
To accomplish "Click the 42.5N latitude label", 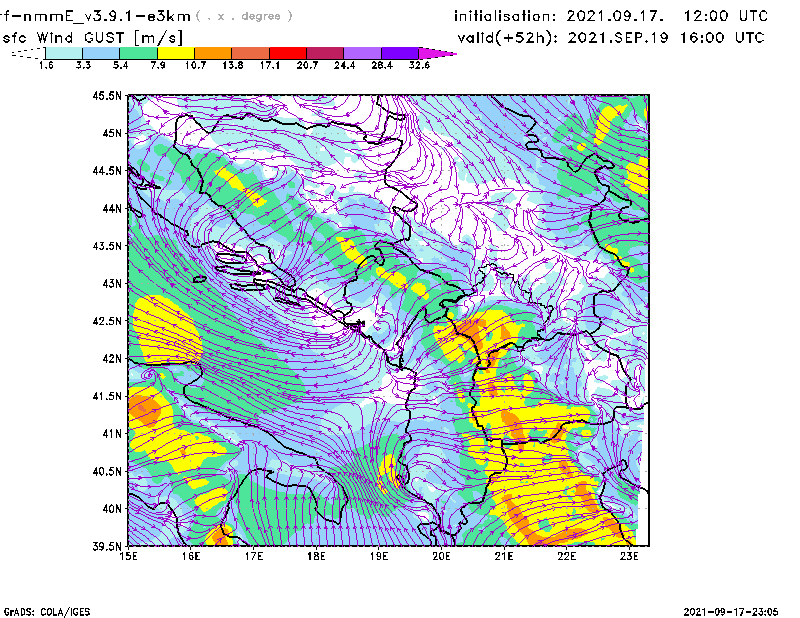I will click(x=107, y=321).
